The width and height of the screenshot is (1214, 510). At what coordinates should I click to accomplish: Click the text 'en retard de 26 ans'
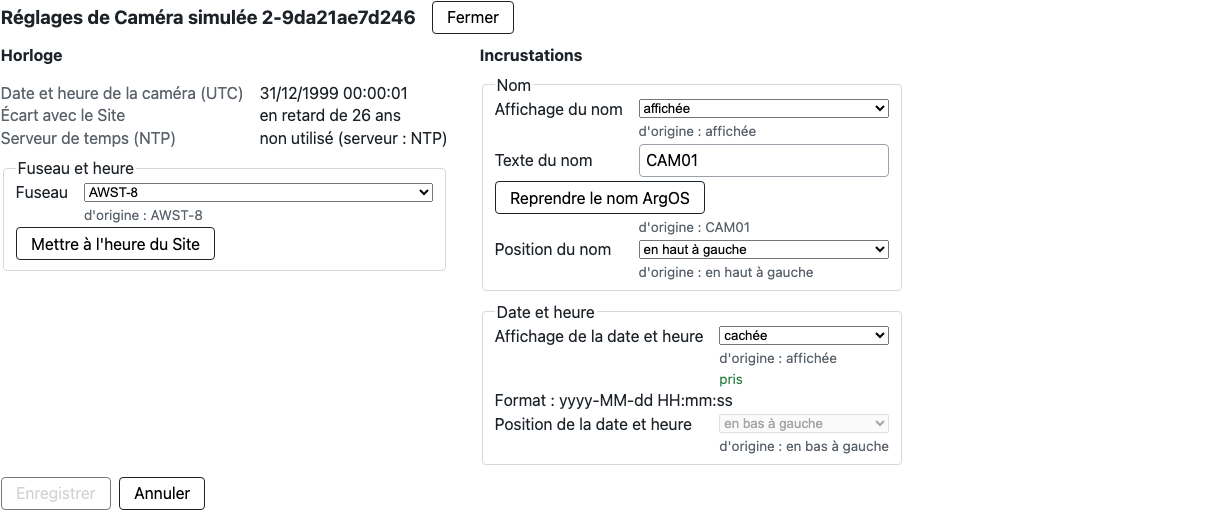pos(330,116)
